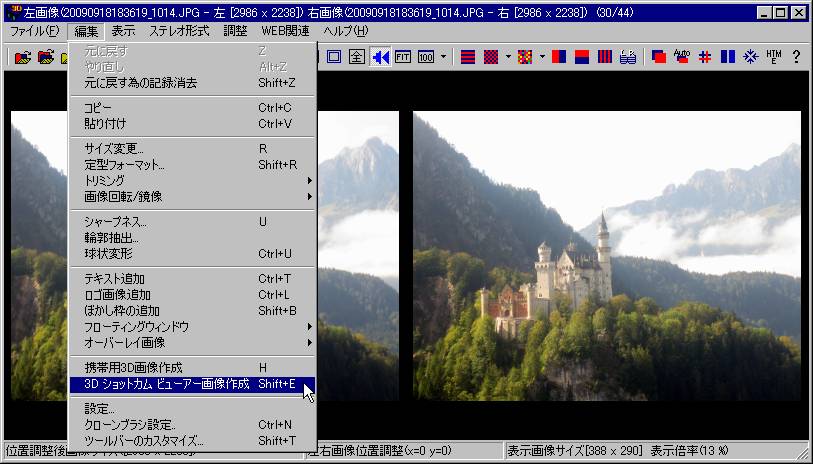Screen dimensions: 813x464
Task: Click the 表示倍率(13 %) status text
Action: (690, 450)
